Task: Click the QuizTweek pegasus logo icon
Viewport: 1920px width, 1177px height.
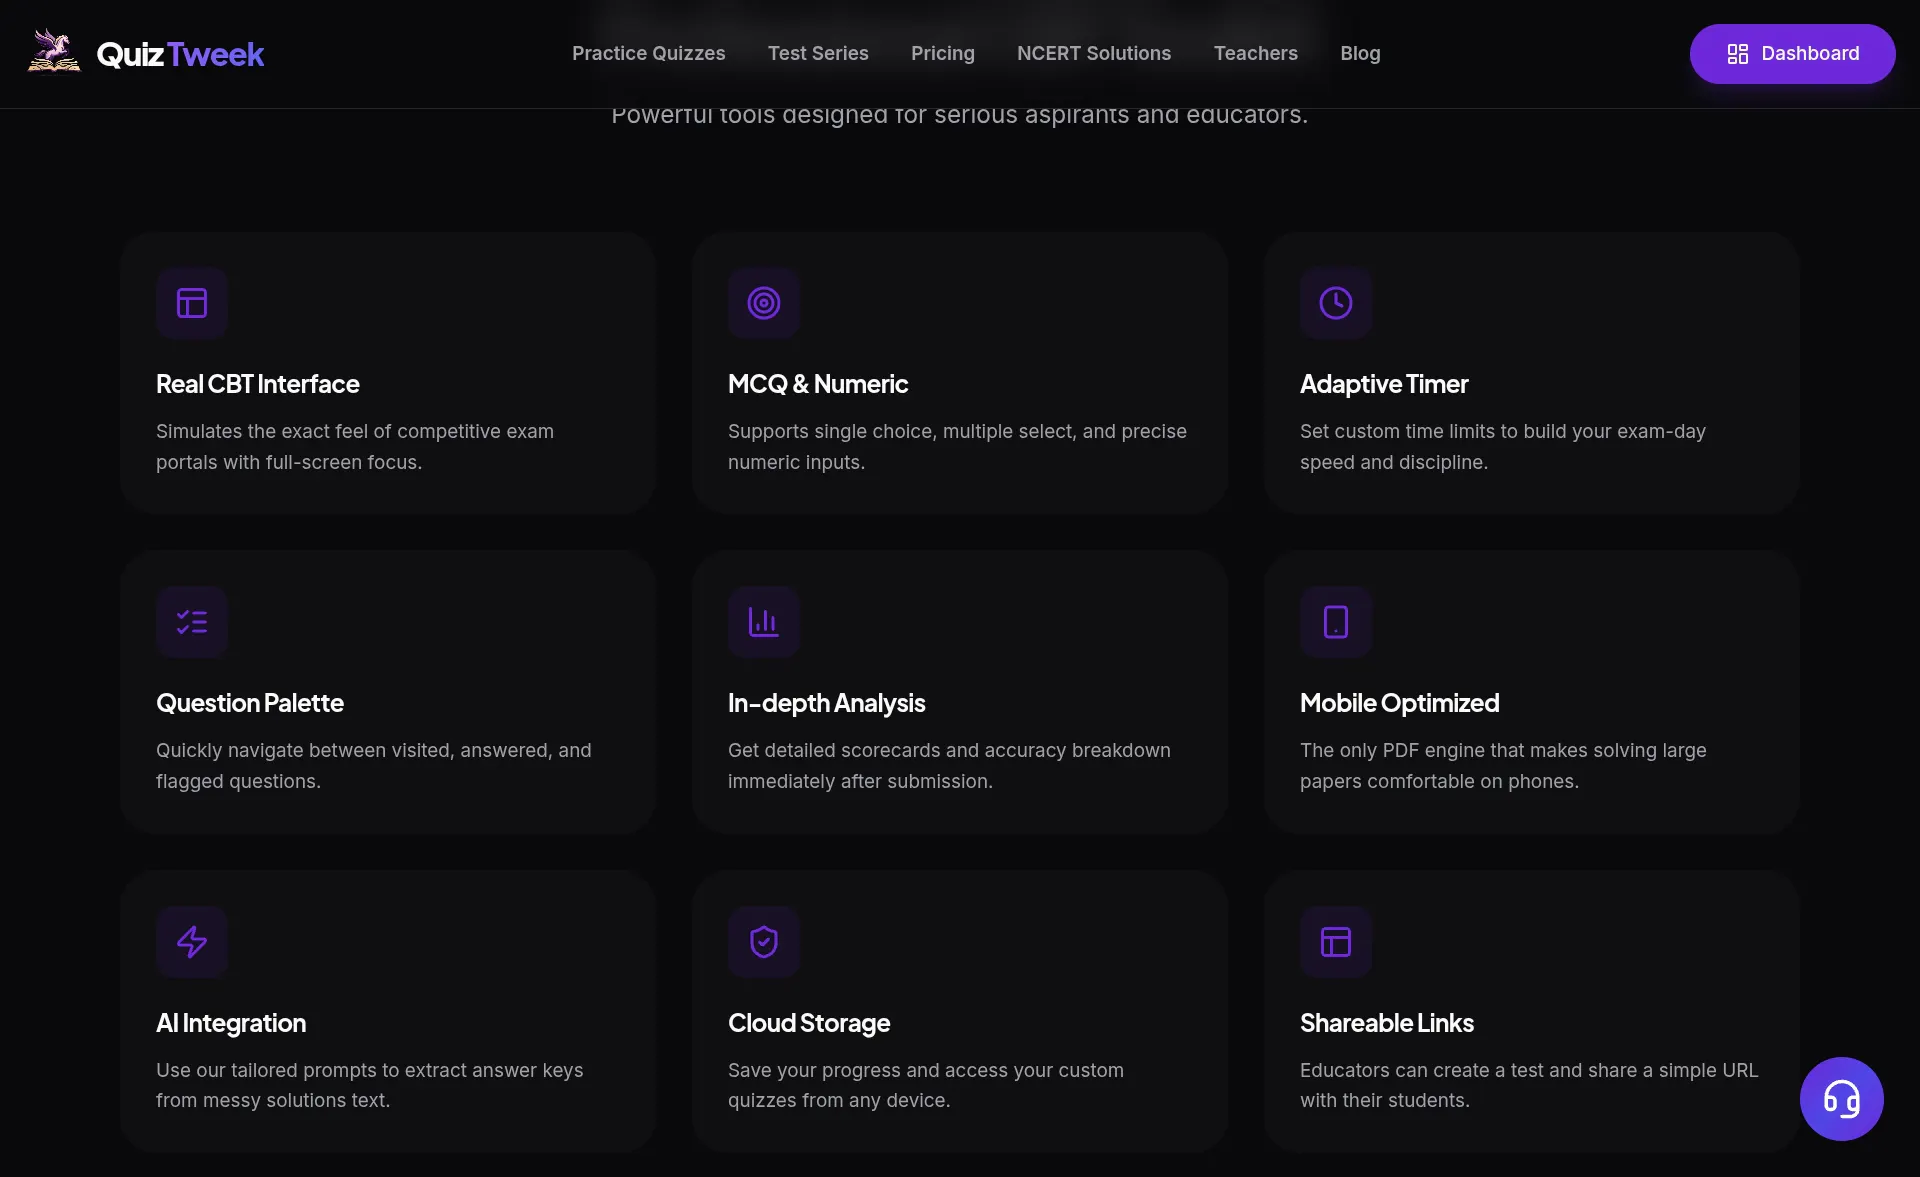Action: 54,51
